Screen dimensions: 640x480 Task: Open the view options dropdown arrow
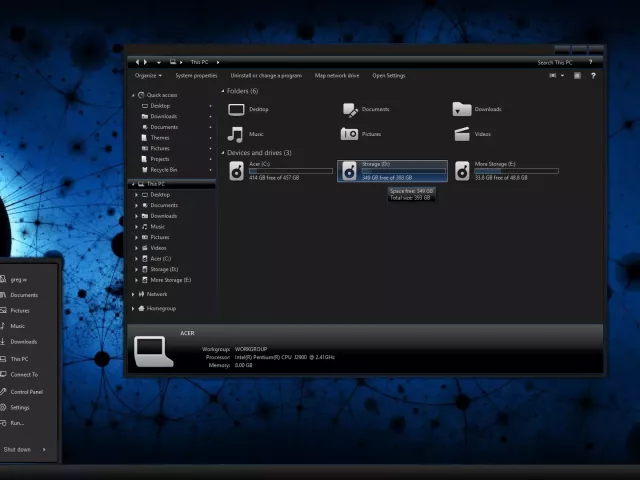[562, 76]
